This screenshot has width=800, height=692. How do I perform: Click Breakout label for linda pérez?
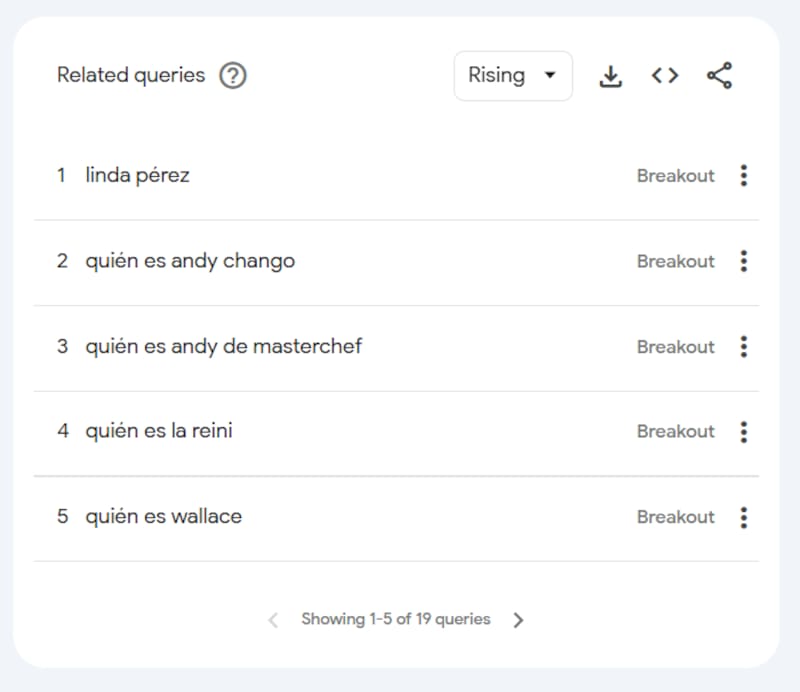coord(676,176)
